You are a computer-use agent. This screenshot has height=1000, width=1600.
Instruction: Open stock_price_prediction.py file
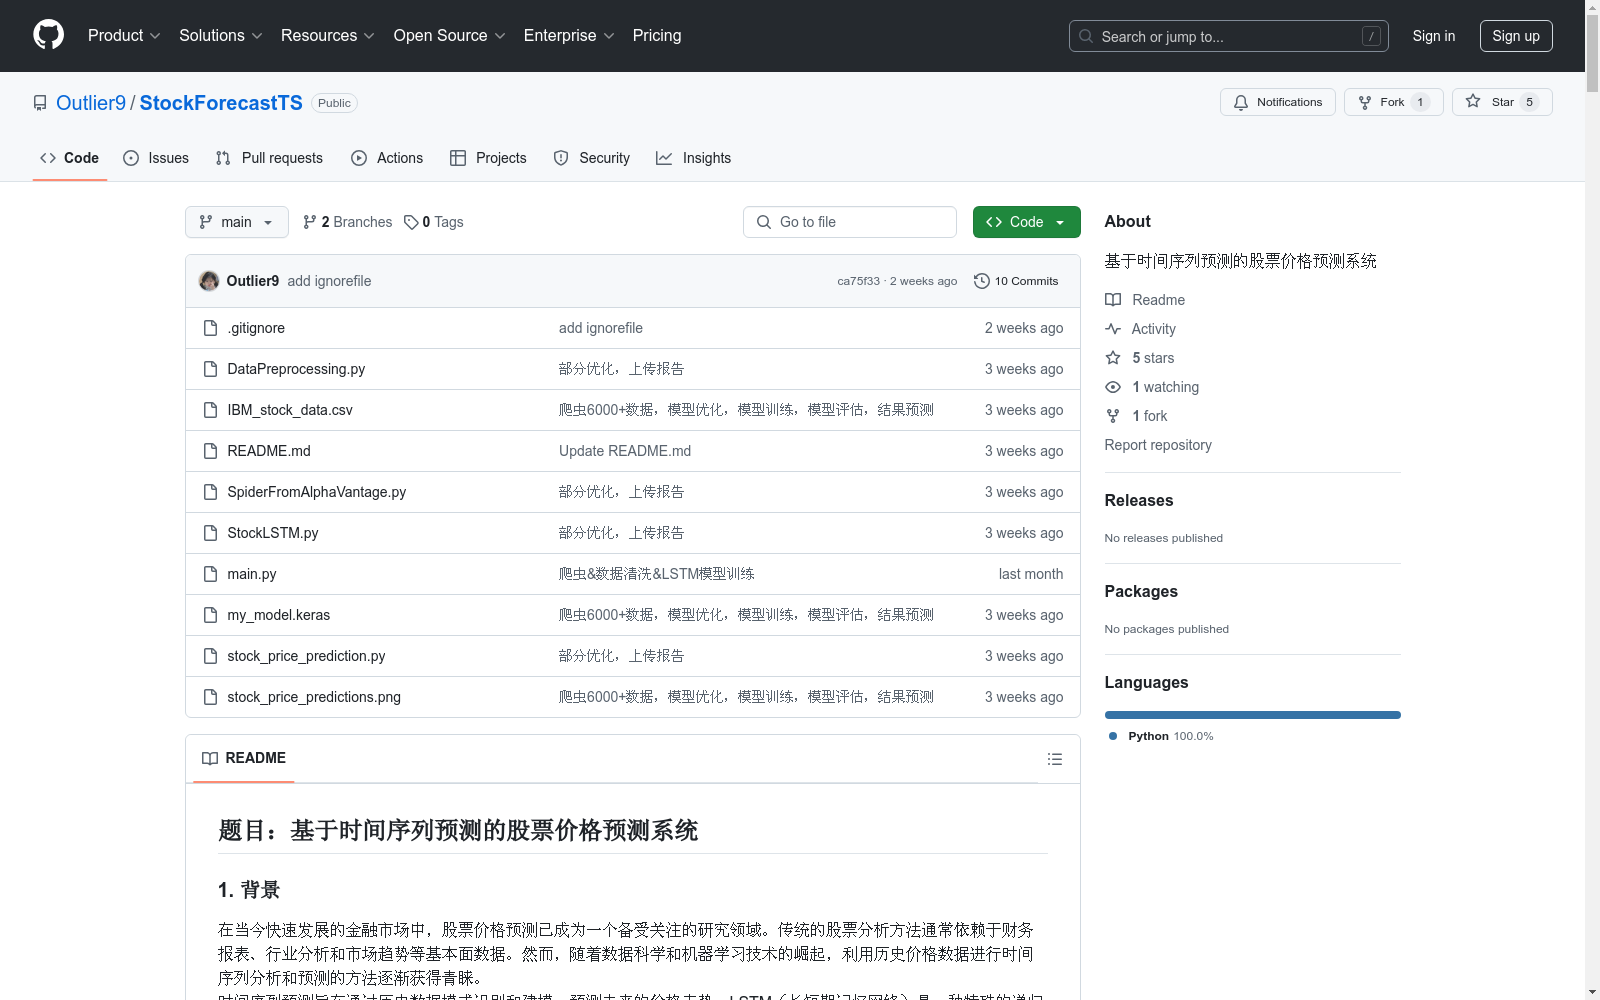coord(306,656)
